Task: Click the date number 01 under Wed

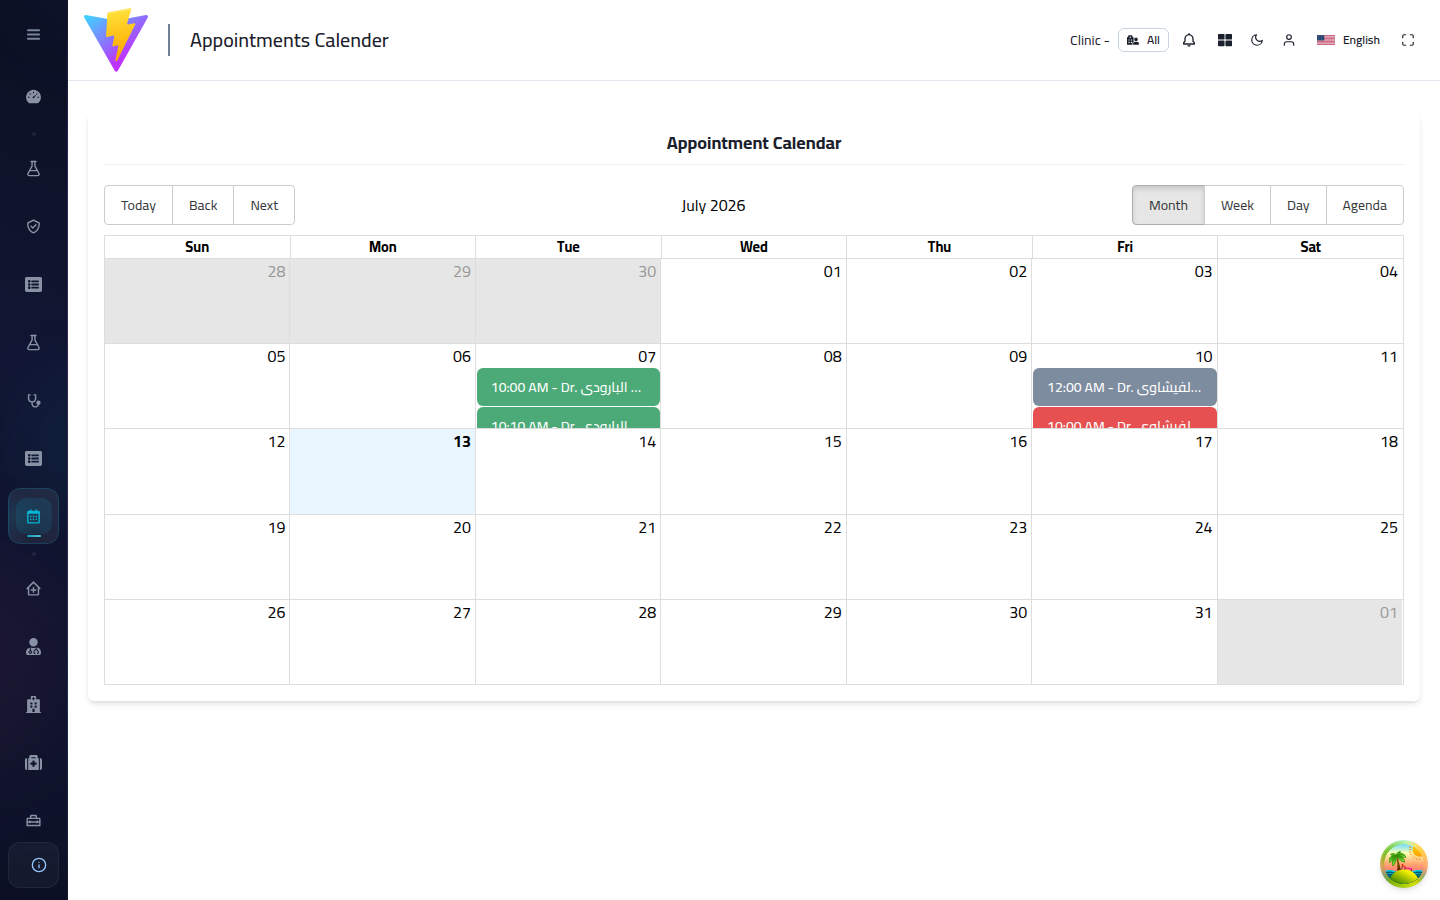Action: click(832, 272)
